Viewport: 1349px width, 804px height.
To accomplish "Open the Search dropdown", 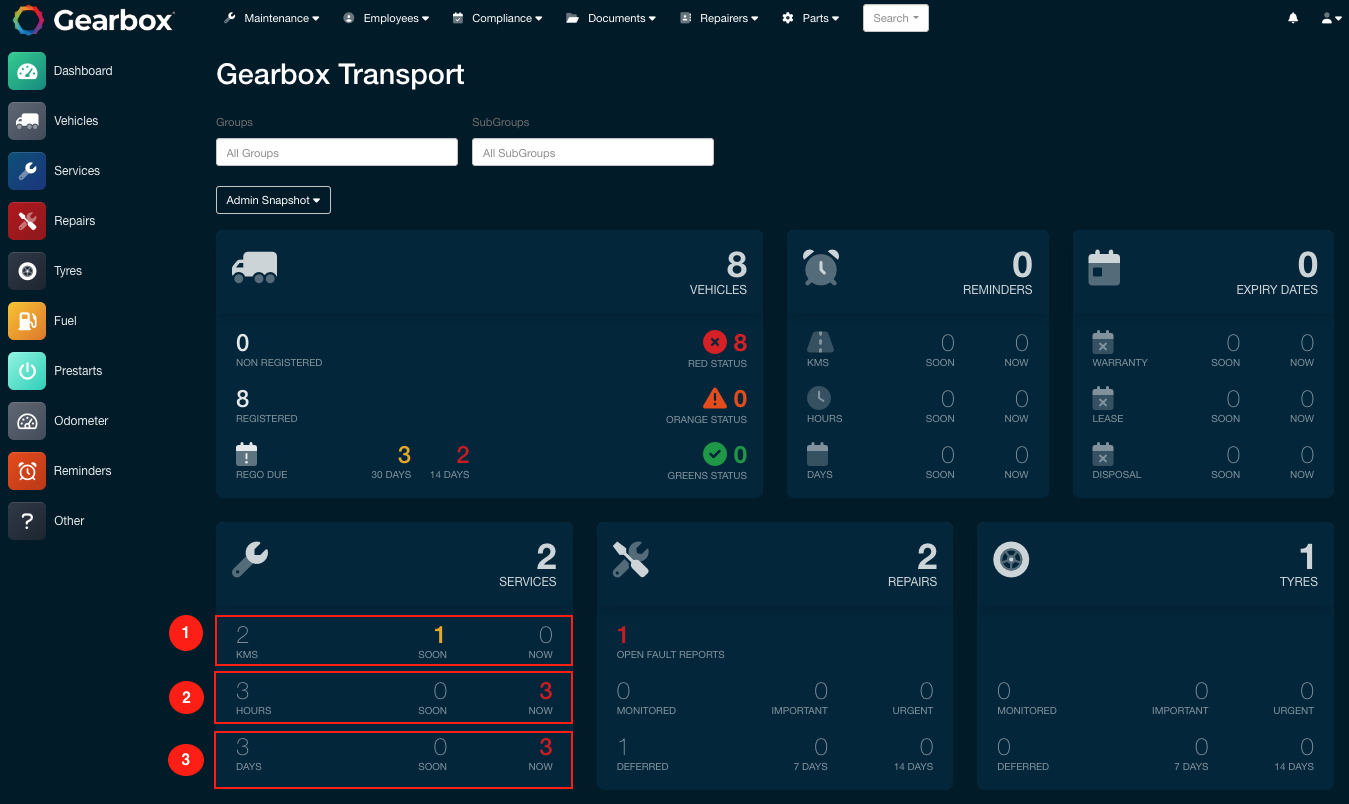I will tap(896, 18).
